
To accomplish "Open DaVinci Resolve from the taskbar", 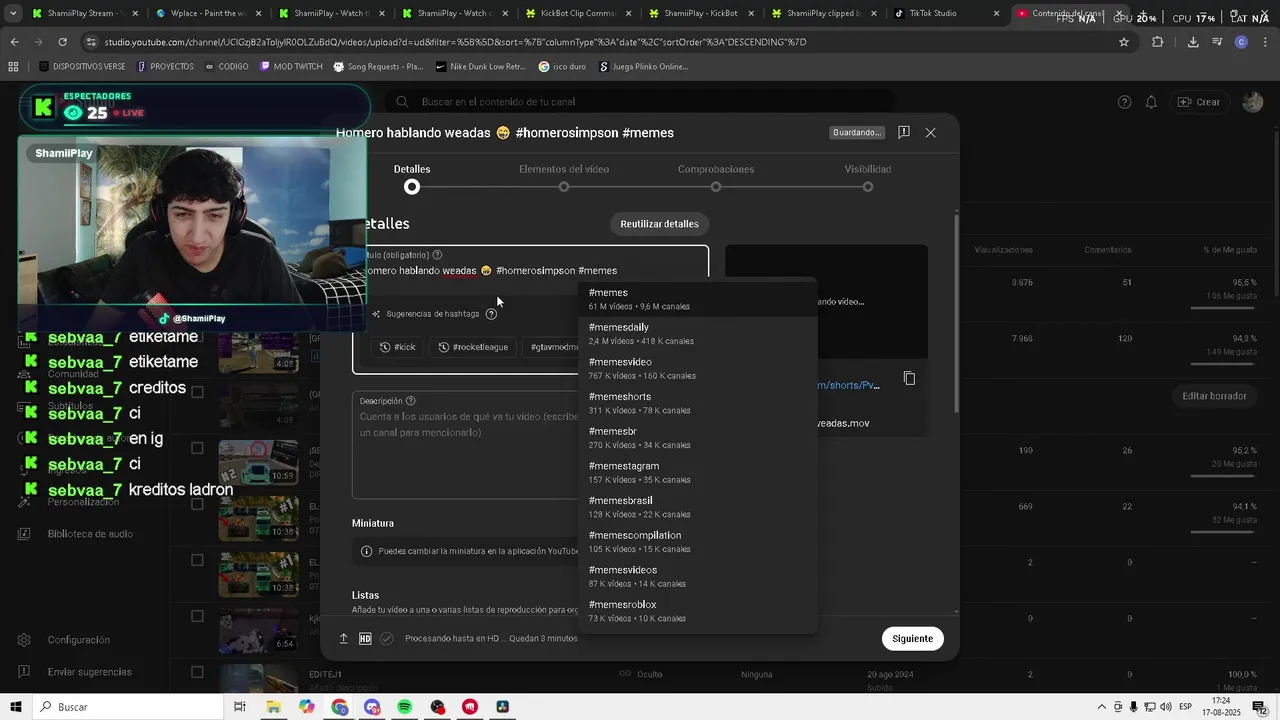I will [503, 707].
